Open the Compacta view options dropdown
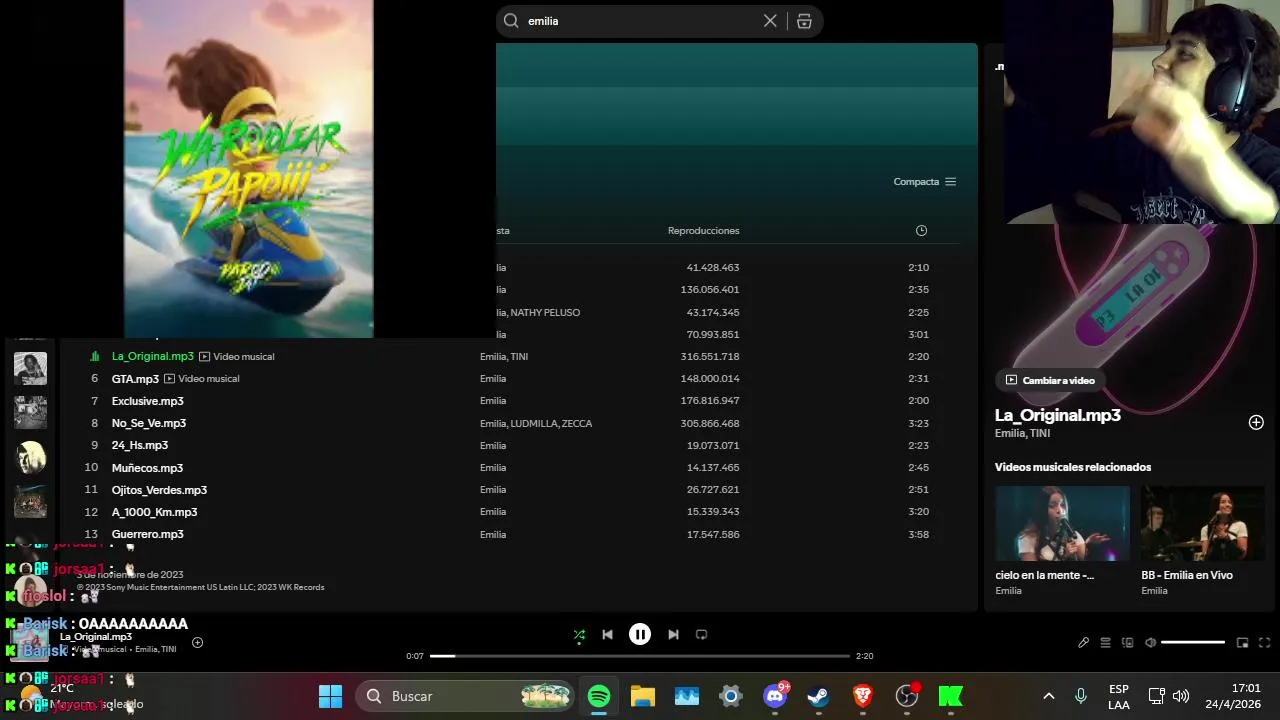1280x720 pixels. pyautogui.click(x=925, y=181)
